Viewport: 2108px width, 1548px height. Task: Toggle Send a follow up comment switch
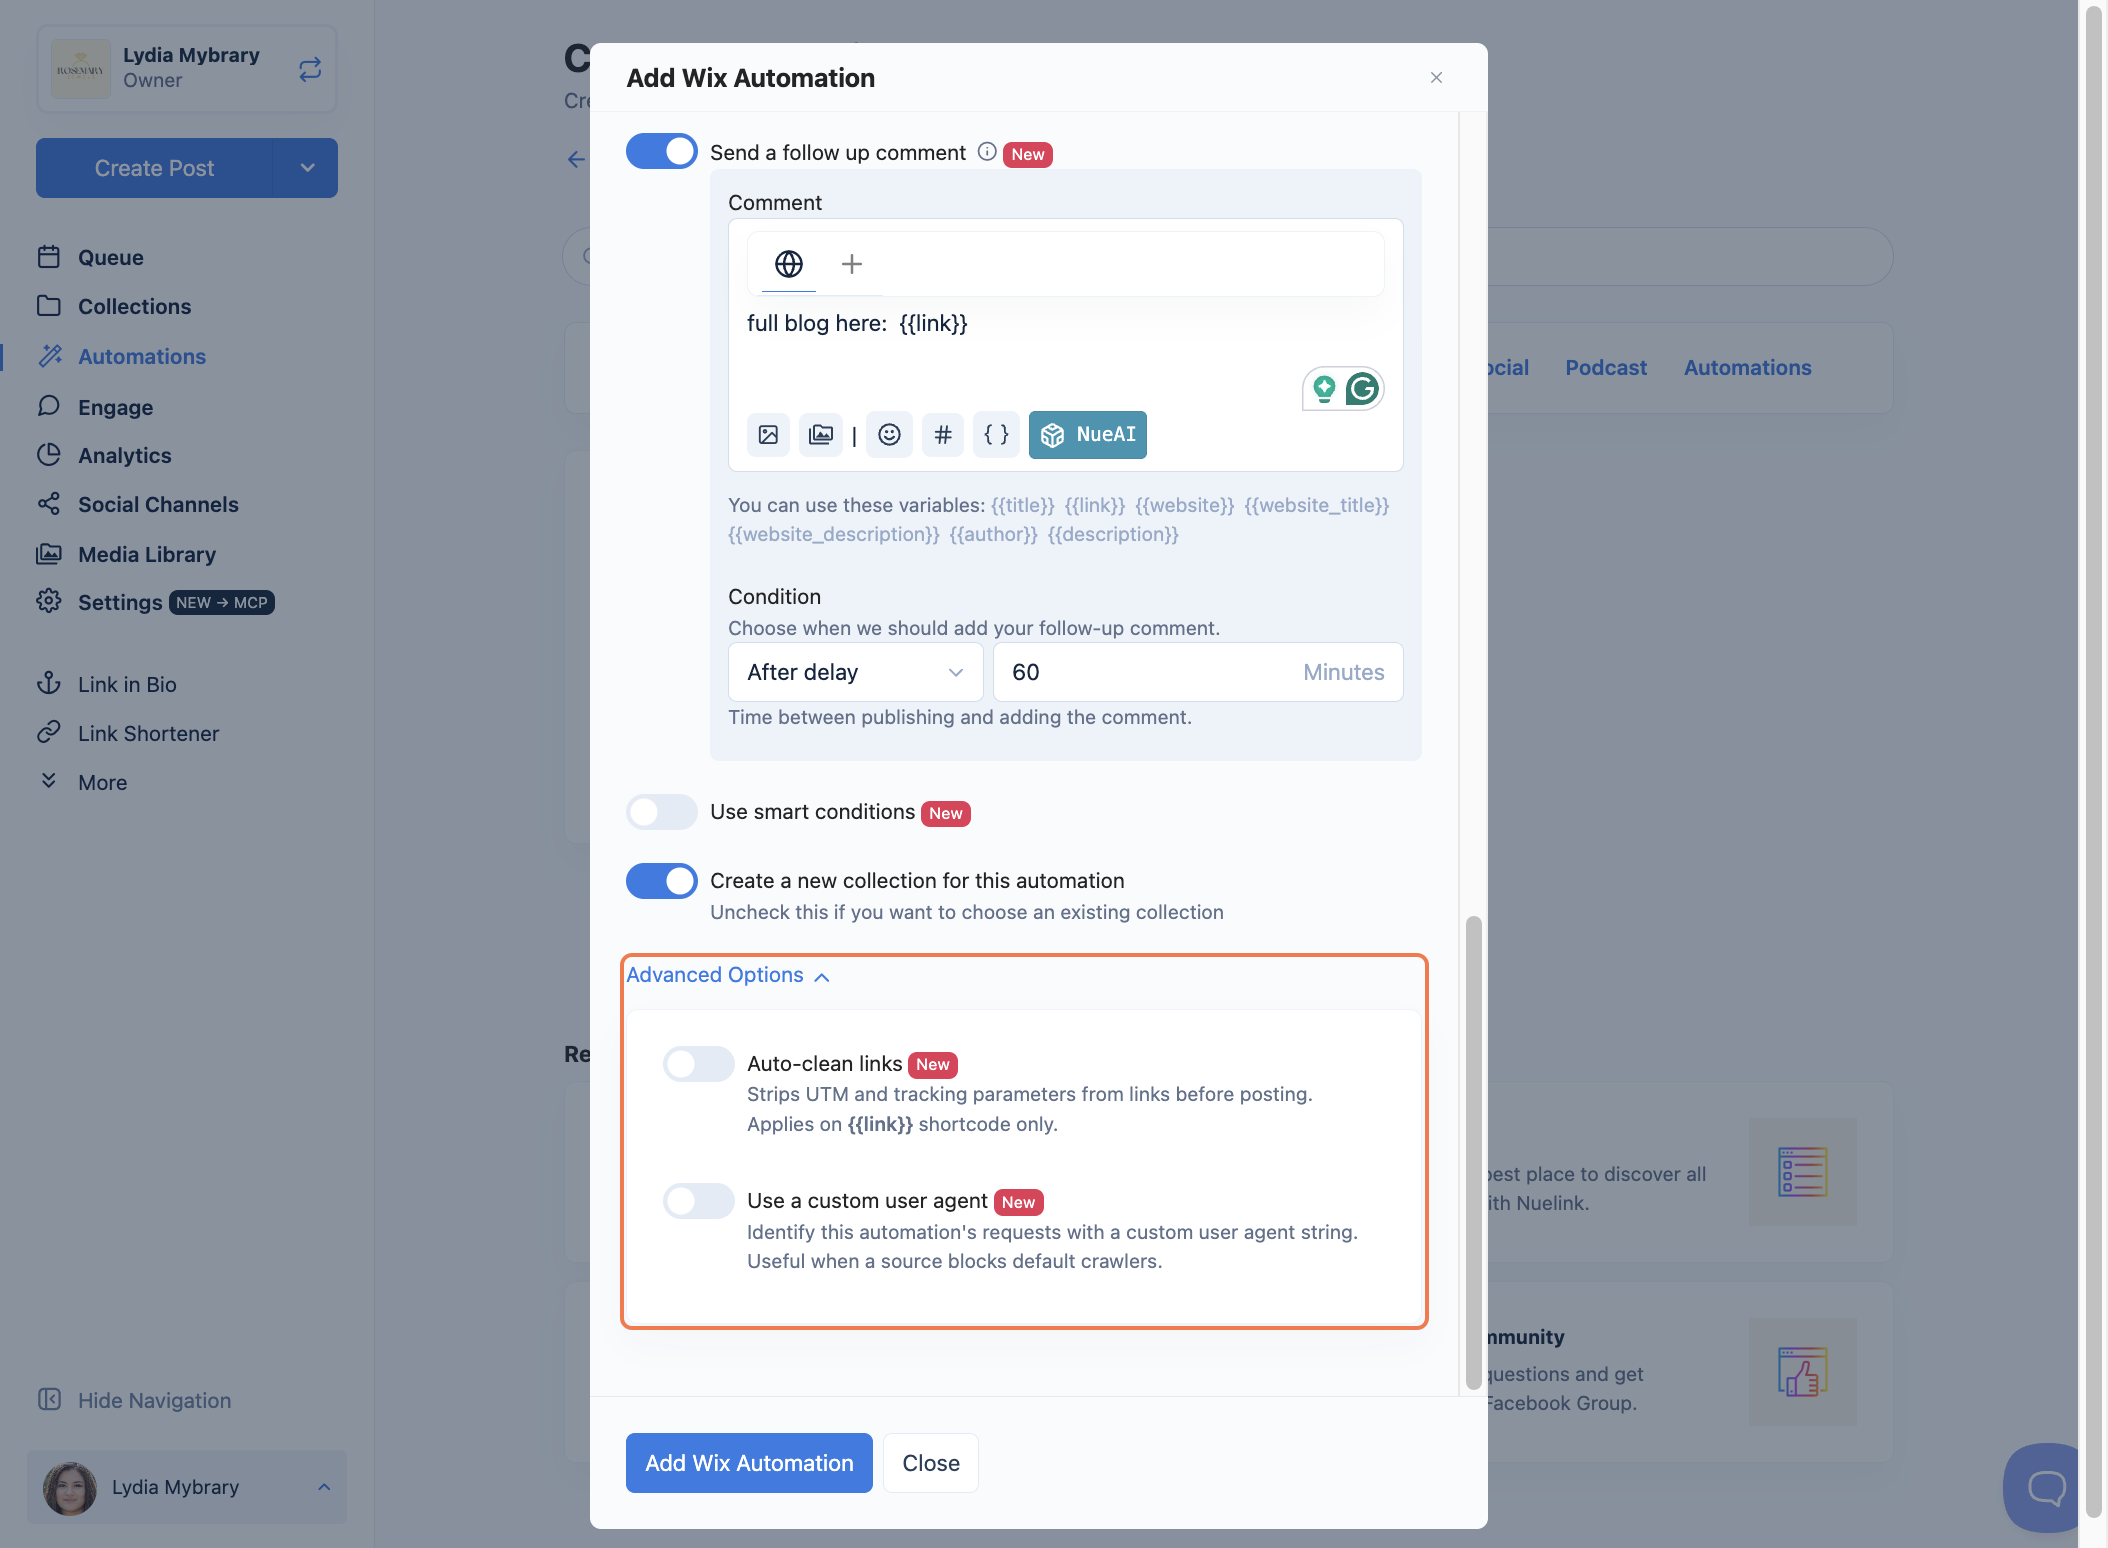pos(661,152)
